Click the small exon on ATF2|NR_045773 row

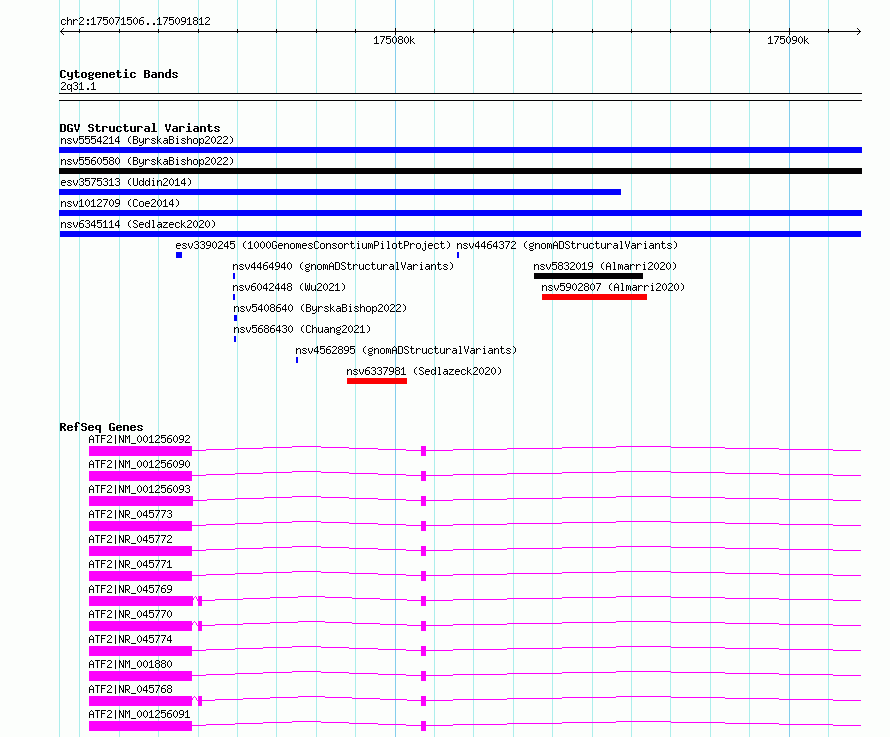pos(423,526)
